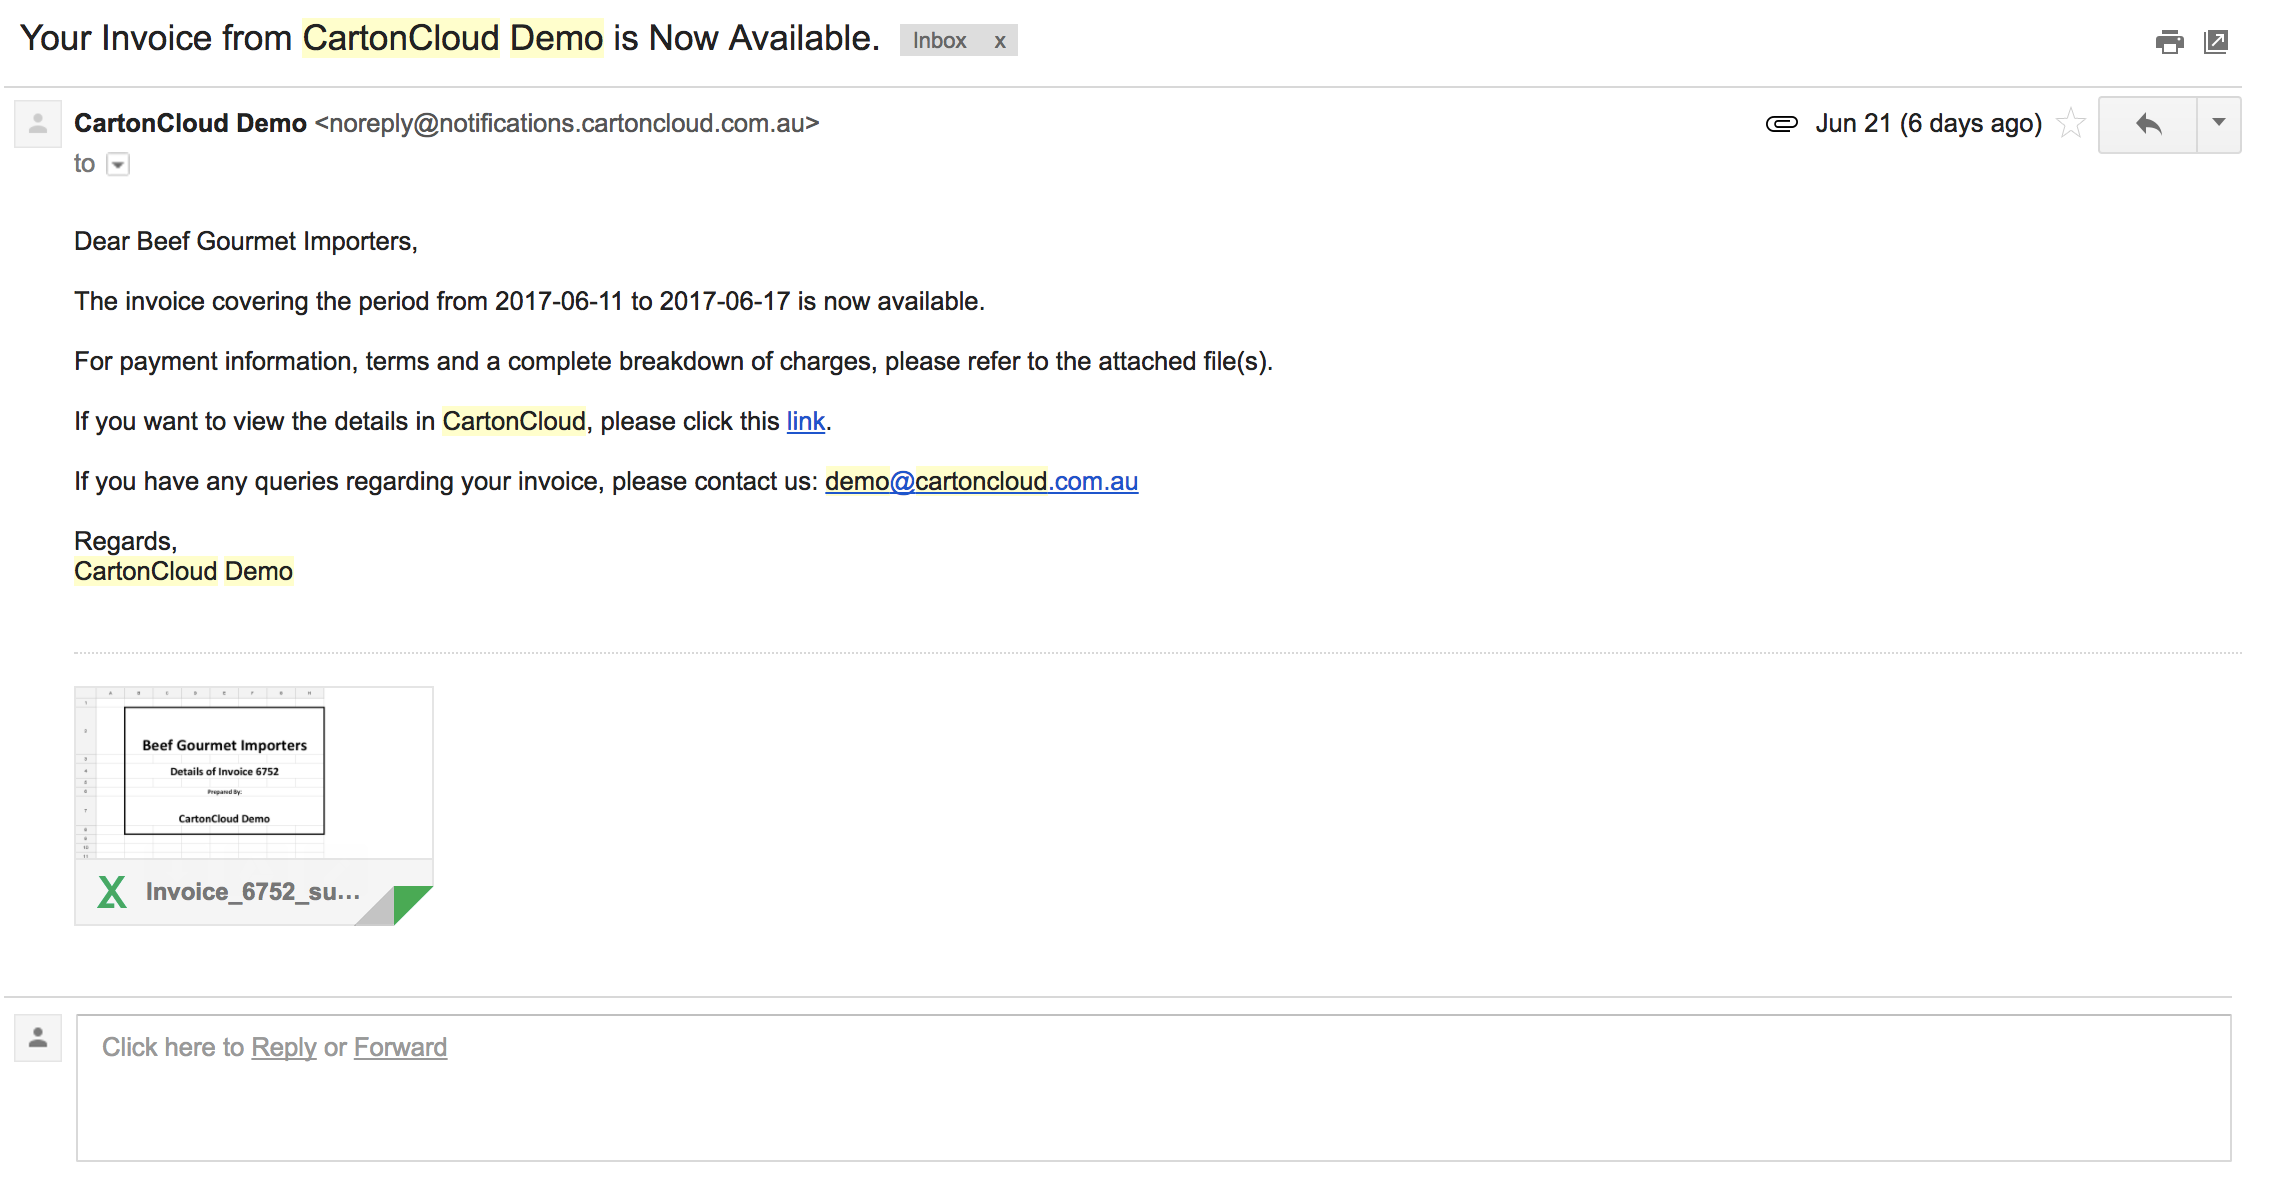Remove the Inbox label with its x
Screen dimensions: 2272x1196
point(999,42)
